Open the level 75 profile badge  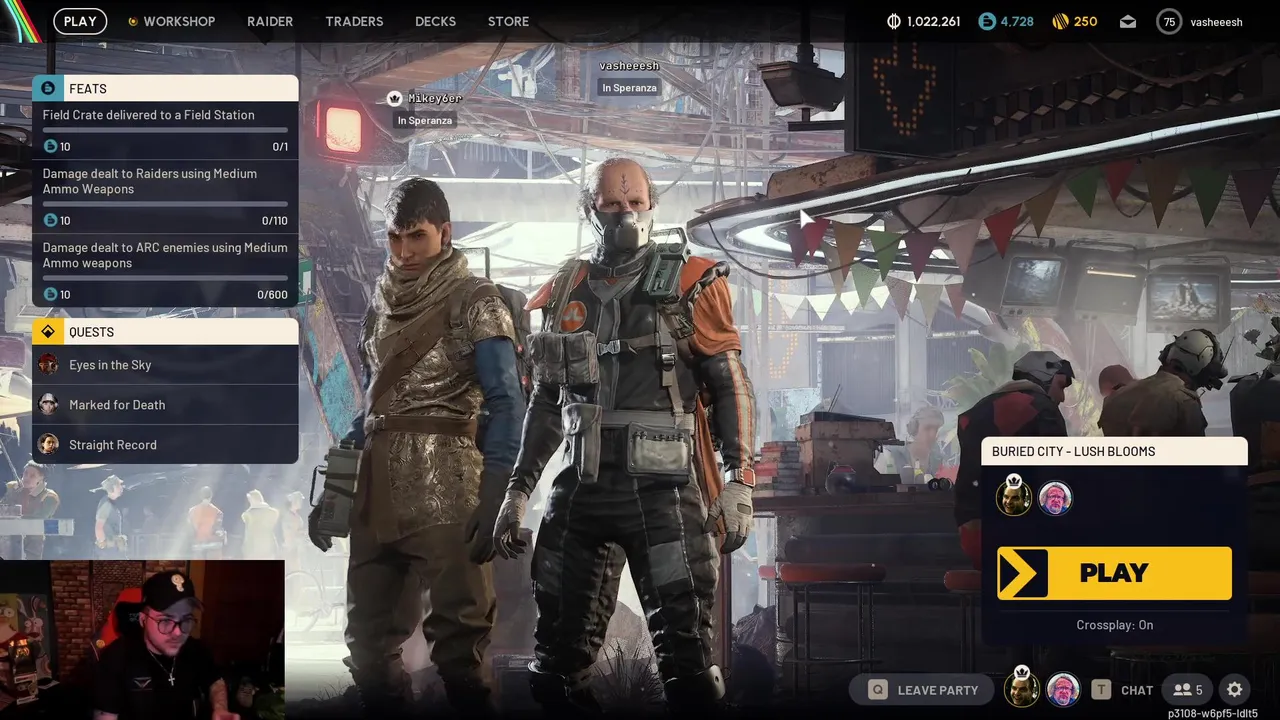click(x=1169, y=21)
